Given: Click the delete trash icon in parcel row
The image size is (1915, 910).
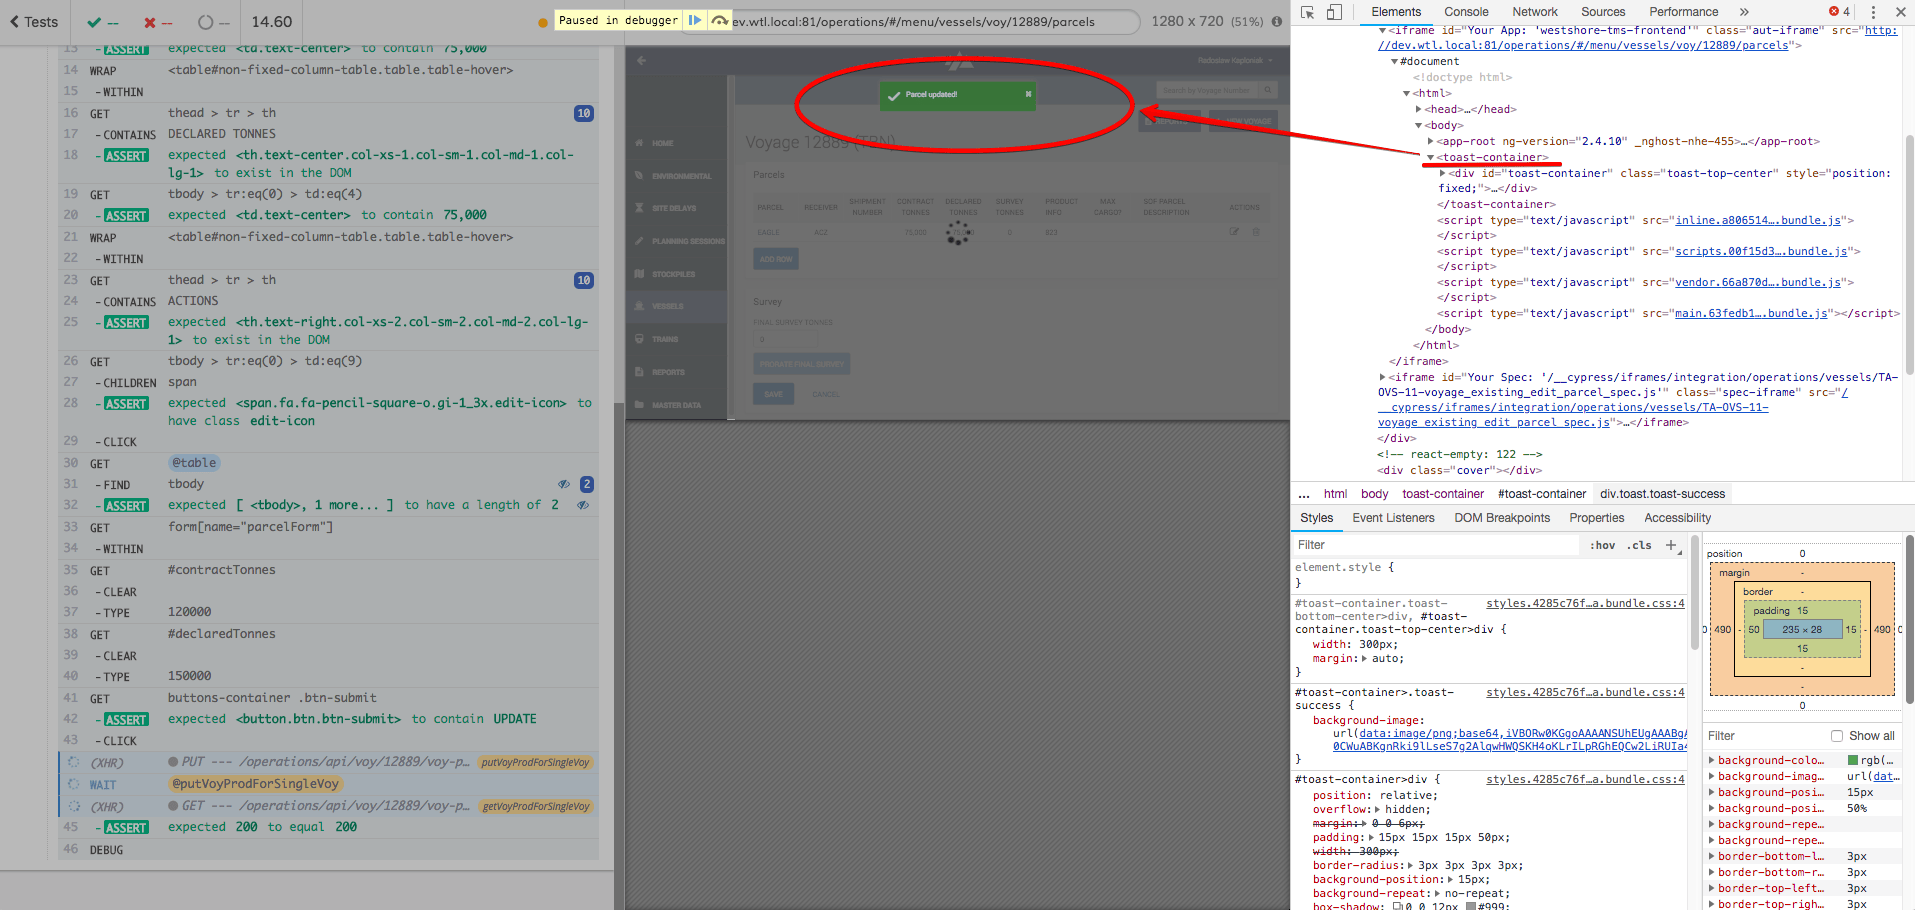Looking at the screenshot, I should pyautogui.click(x=1256, y=232).
